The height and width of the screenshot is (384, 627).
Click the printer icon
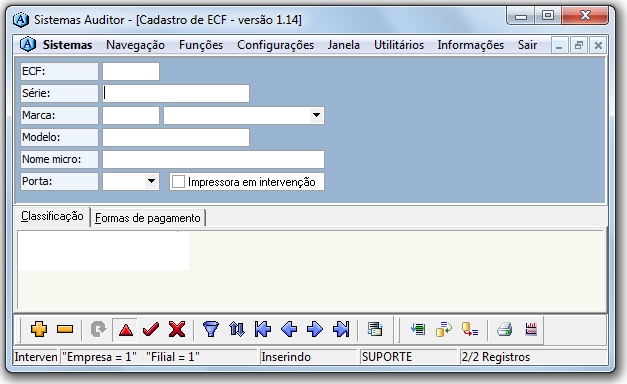tap(505, 329)
